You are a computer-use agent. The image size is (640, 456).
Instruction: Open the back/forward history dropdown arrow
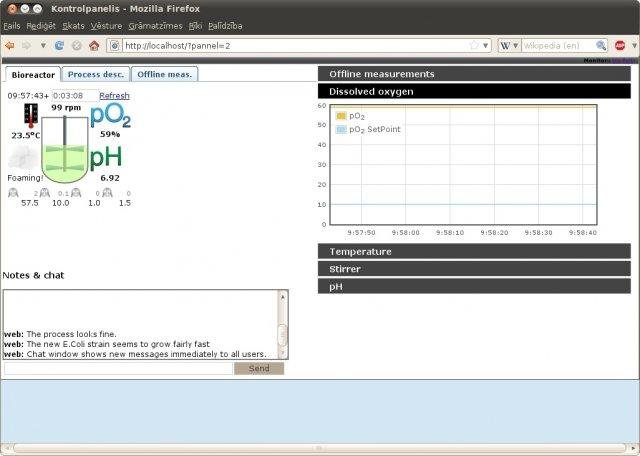pos(43,46)
